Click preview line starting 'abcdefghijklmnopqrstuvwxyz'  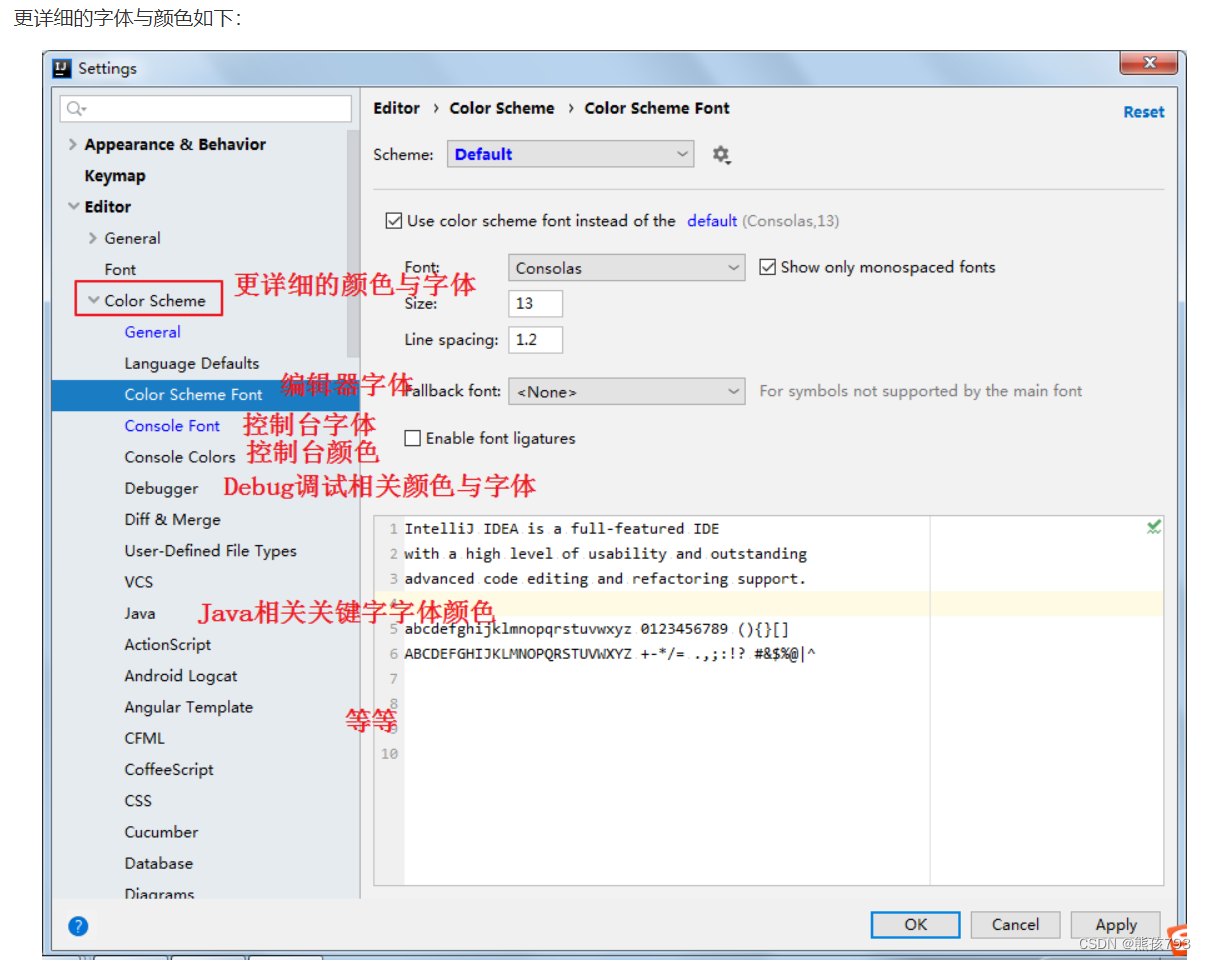coord(597,629)
